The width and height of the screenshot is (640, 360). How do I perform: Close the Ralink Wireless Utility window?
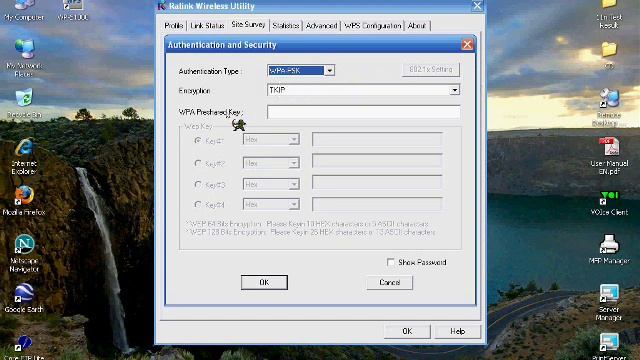[477, 6]
